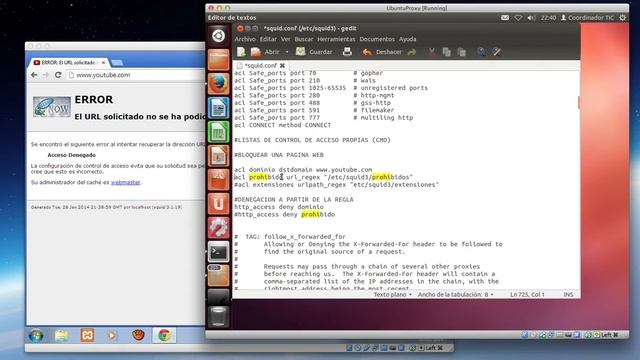Launch LibreOffice Writer from the launcher

click(x=218, y=108)
